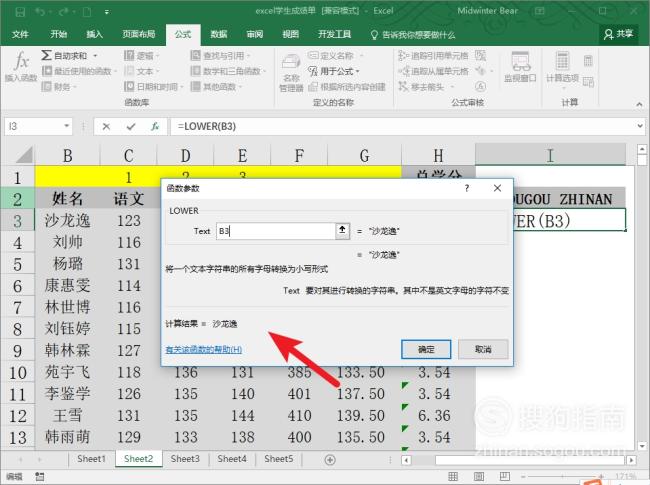Click the Calculate Sheet icon
This screenshot has width=650, height=485.
[x=588, y=82]
